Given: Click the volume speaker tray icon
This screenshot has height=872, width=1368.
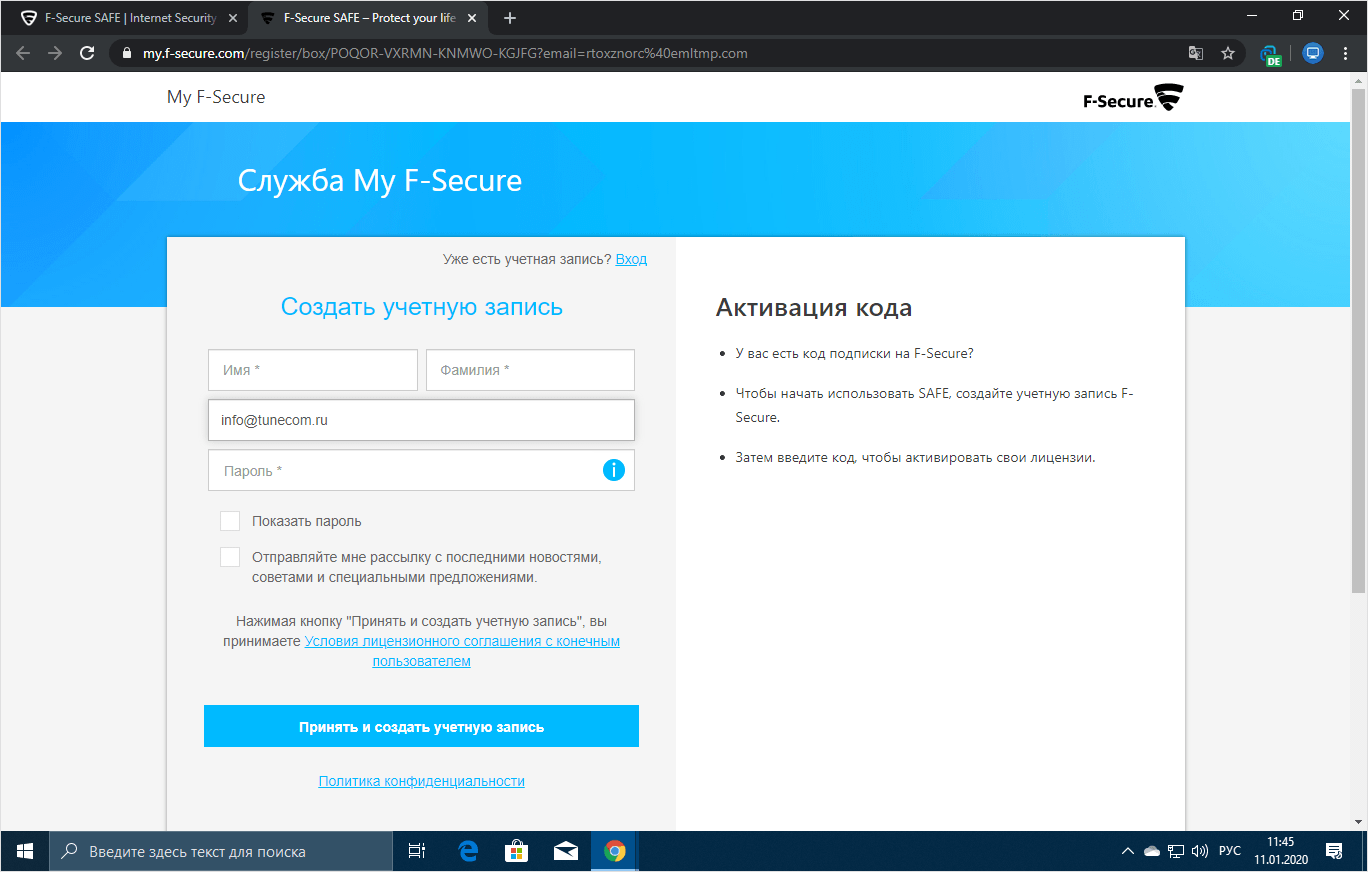Looking at the screenshot, I should pyautogui.click(x=1200, y=851).
